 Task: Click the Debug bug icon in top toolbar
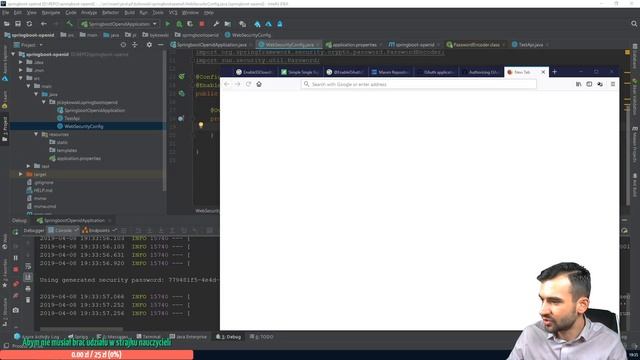[x=179, y=24]
